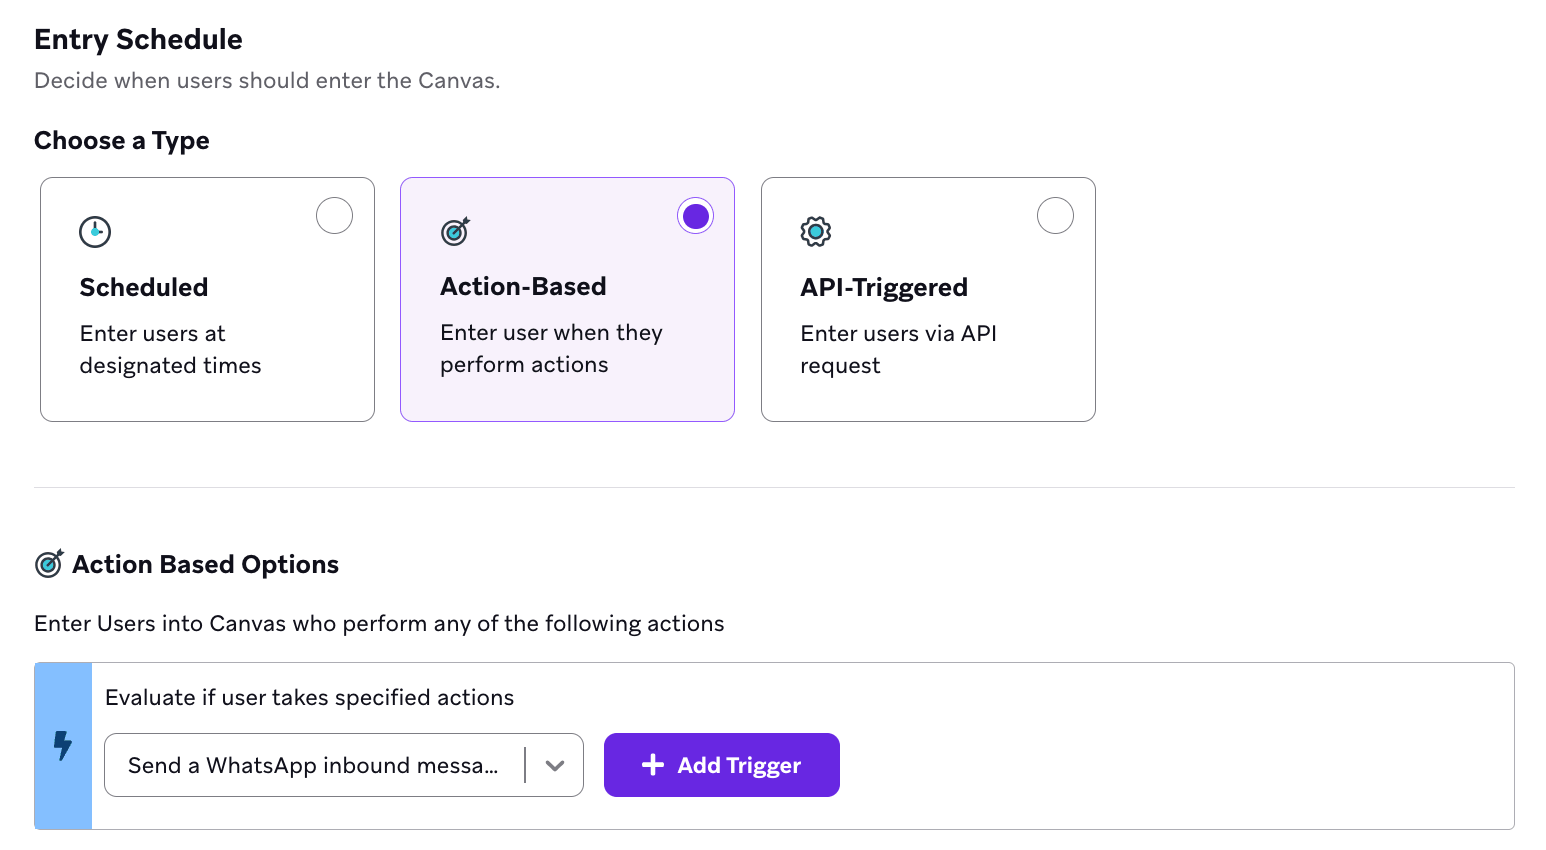Click the blue trigger sidebar strip
Screen dimensions: 1546x850
63,746
